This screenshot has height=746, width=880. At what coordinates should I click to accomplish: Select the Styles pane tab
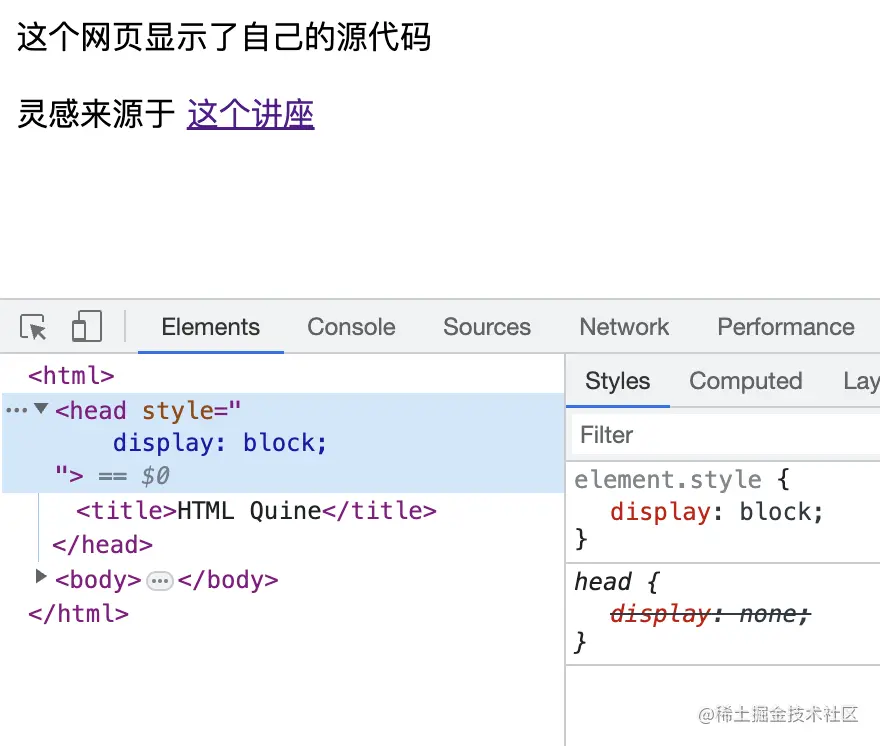[x=617, y=381]
